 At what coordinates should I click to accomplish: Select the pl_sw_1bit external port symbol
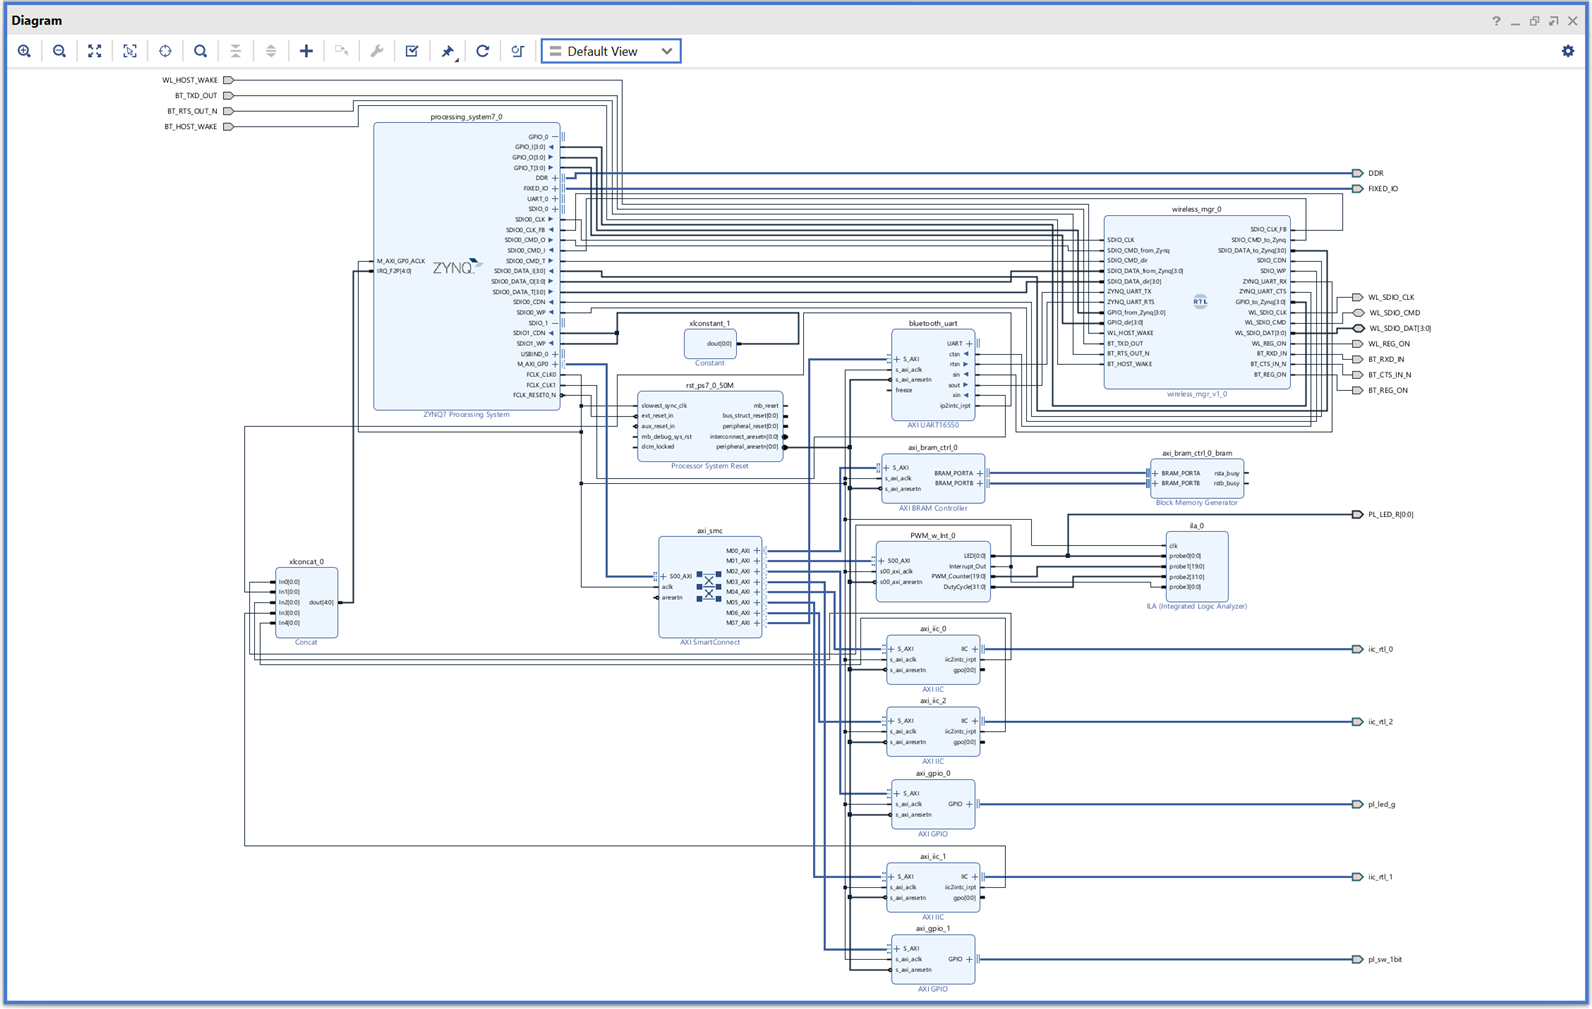(1357, 959)
